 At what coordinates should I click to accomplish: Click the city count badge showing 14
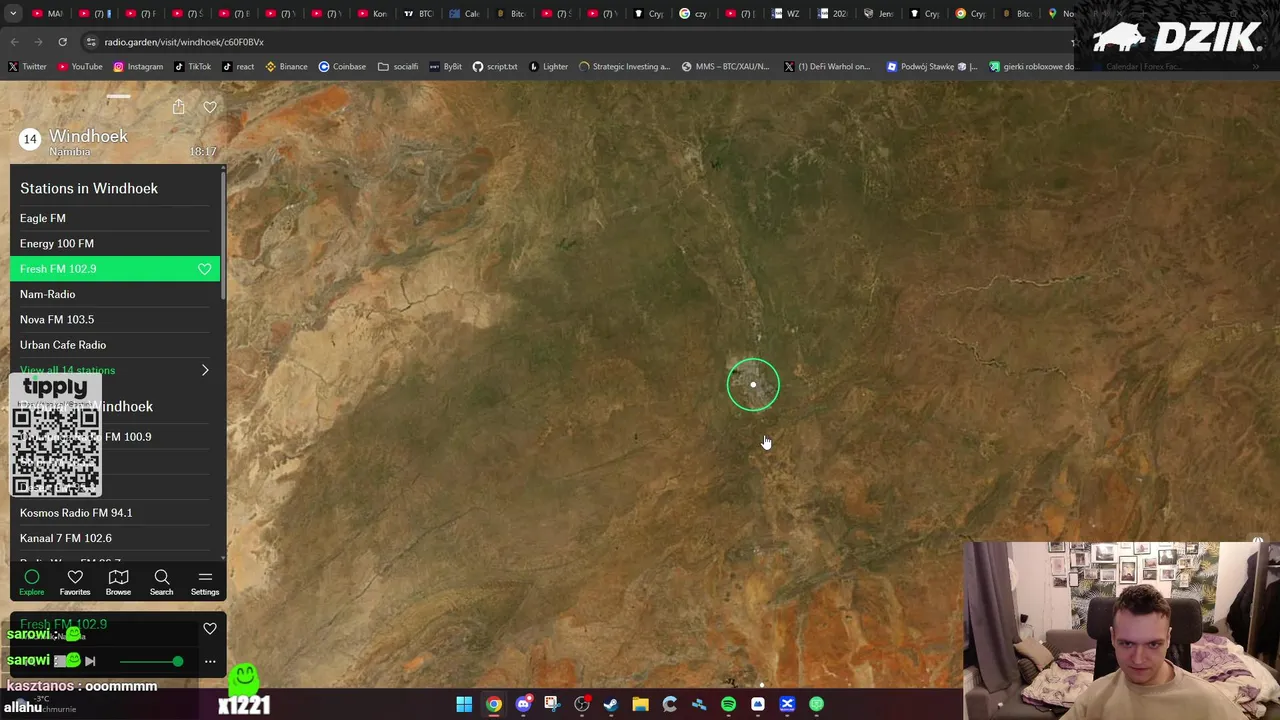point(30,139)
